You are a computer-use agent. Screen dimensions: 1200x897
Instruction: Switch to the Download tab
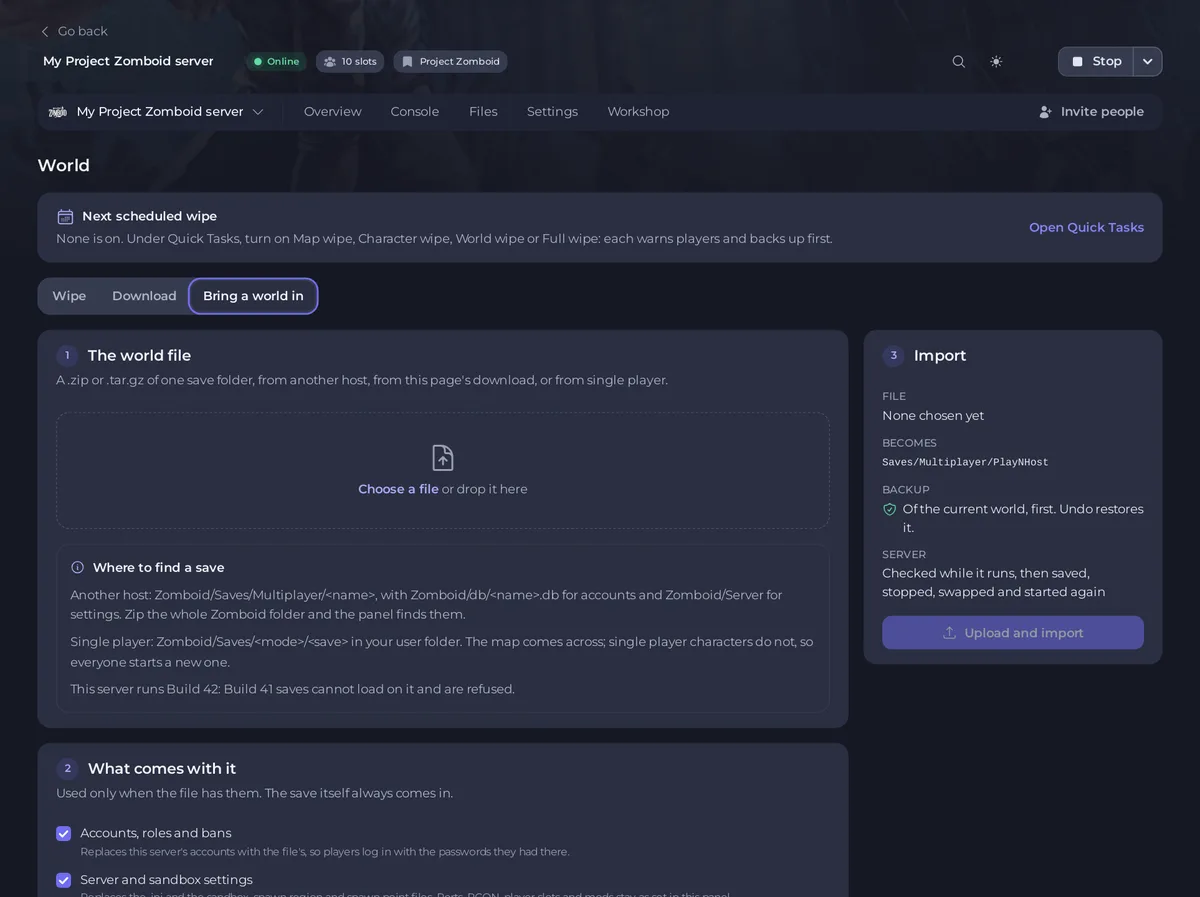pos(144,296)
